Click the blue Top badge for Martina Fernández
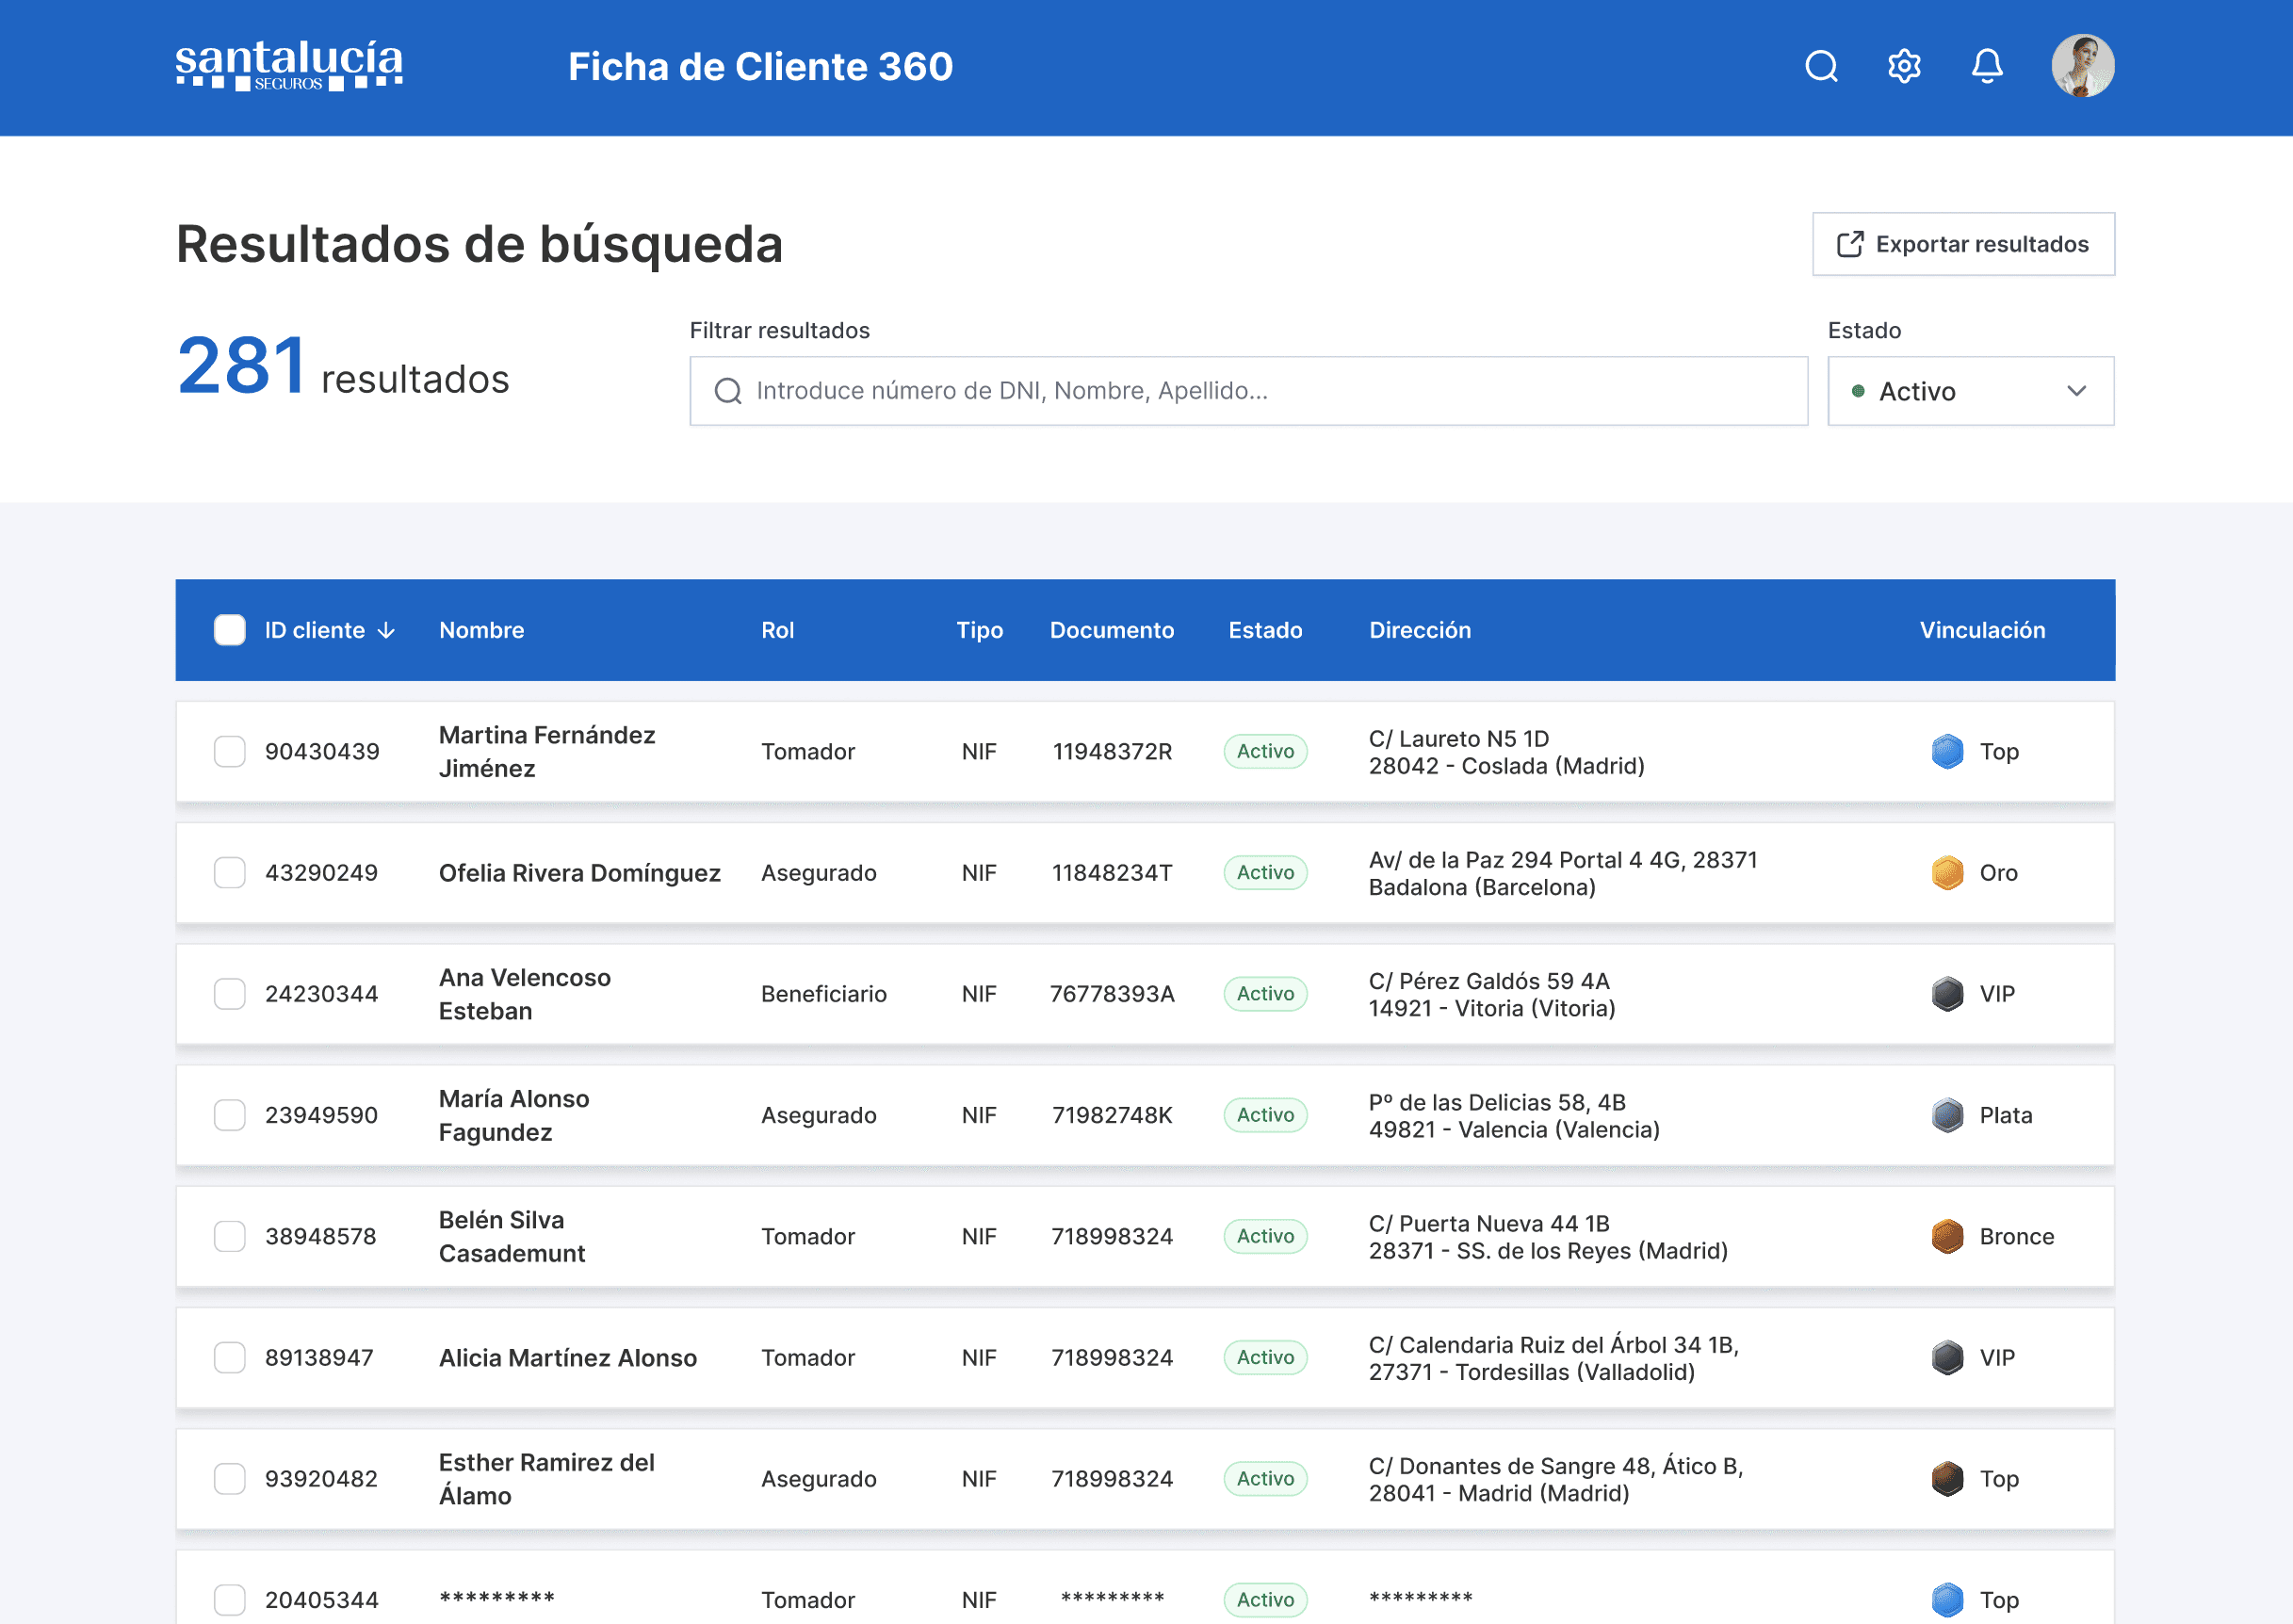This screenshot has height=1624, width=2293. [x=1947, y=752]
